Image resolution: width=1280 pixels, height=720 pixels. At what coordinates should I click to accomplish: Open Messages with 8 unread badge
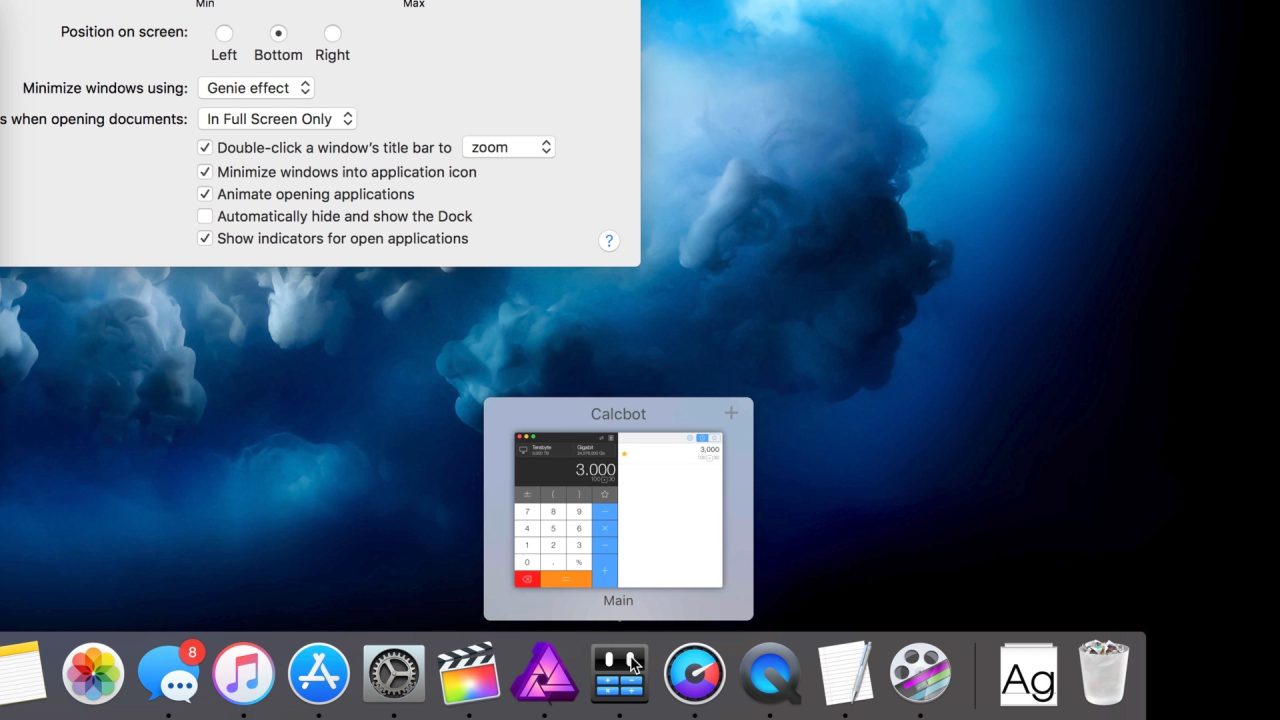168,673
